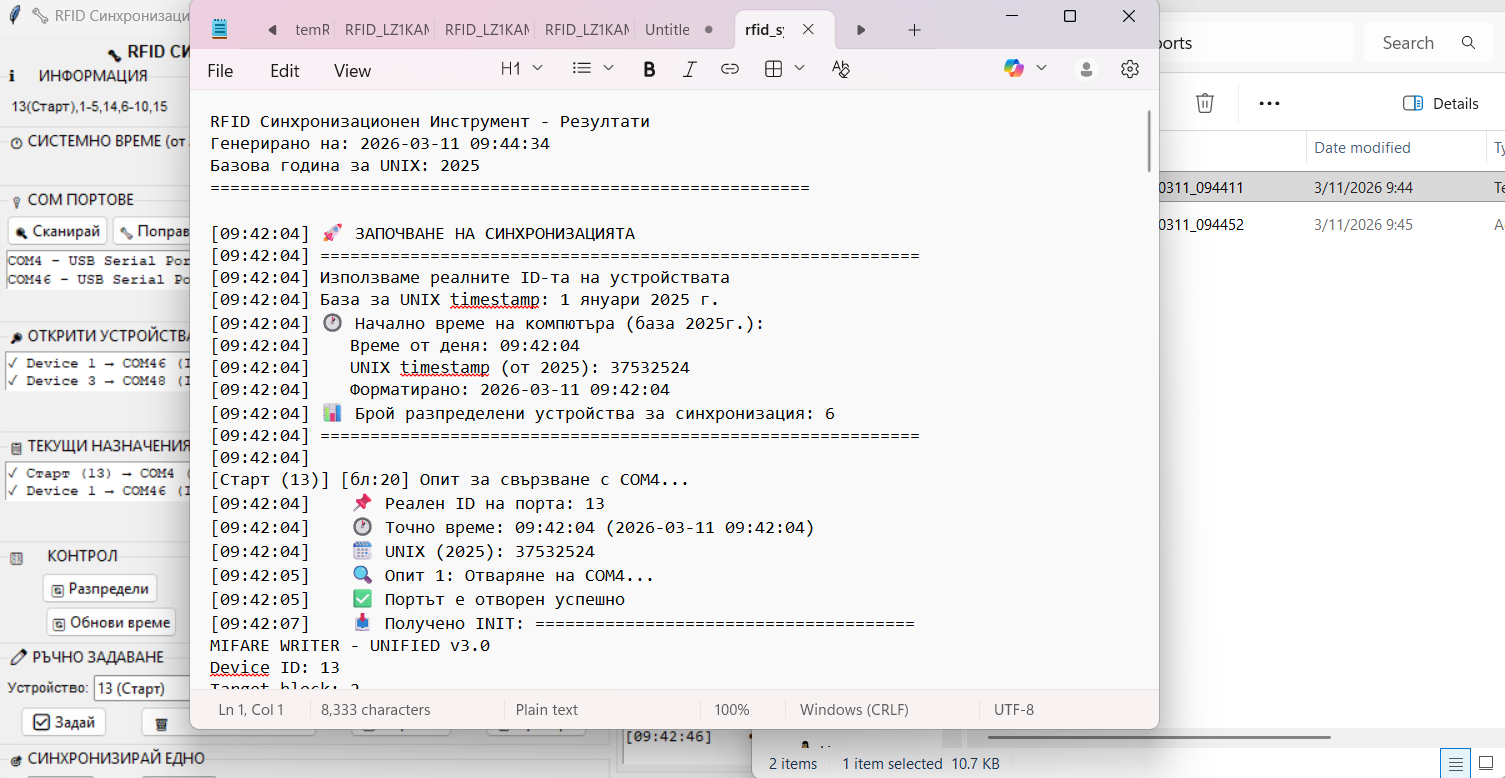Screen dimensions: 1505x778
Task: Expand the H1 heading dropdown
Action: pos(522,69)
